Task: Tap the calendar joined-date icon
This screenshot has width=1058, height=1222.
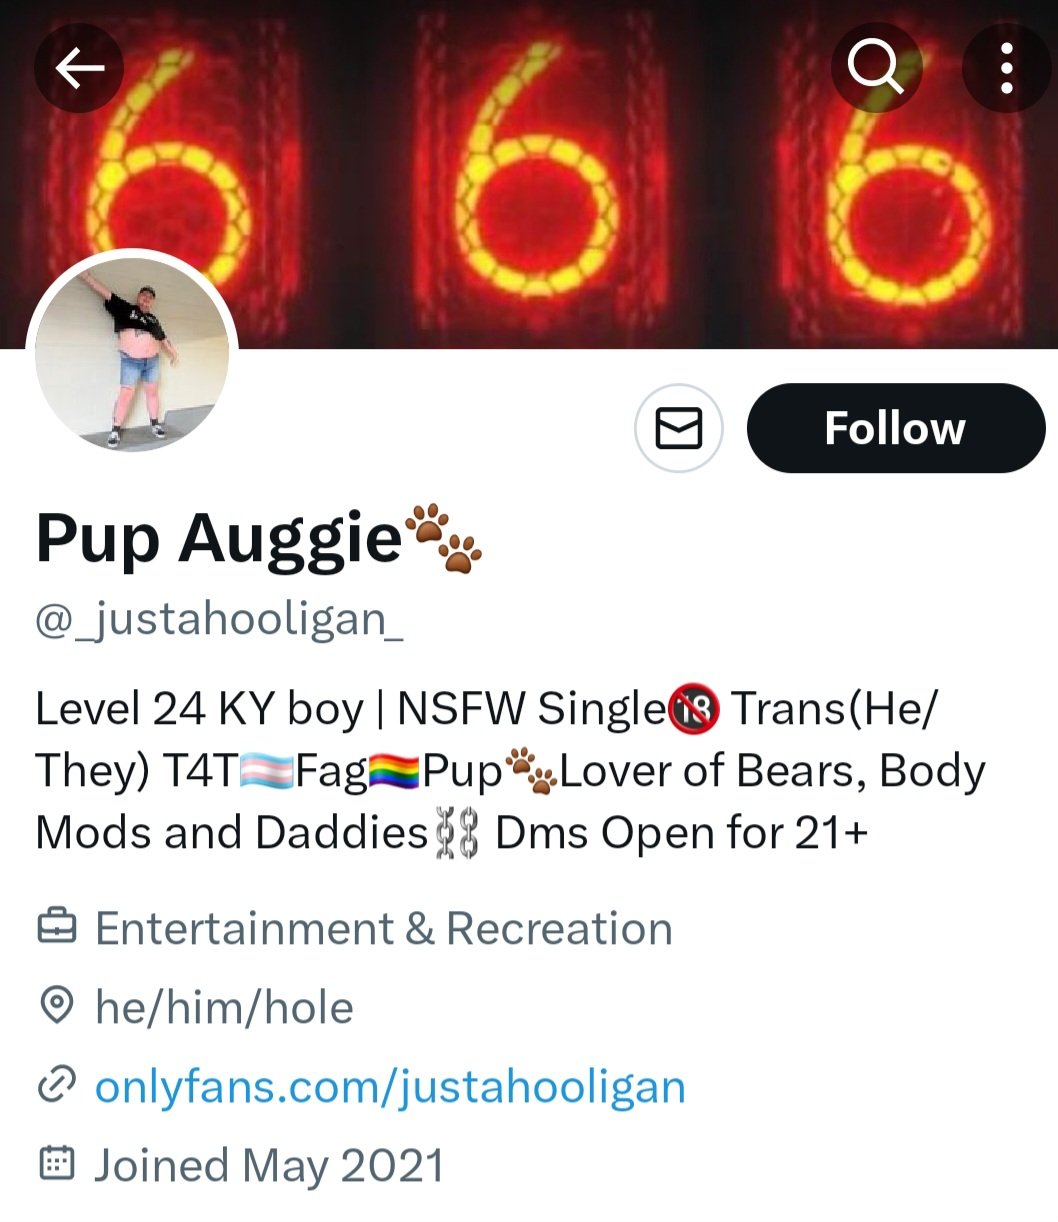Action: click(56, 1164)
